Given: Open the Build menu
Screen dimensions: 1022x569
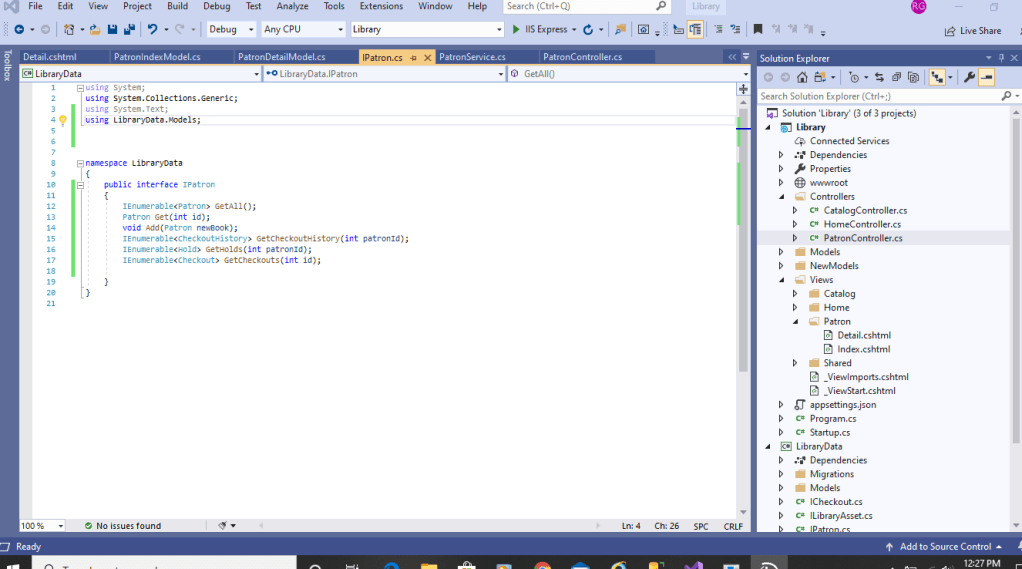Looking at the screenshot, I should (x=177, y=6).
